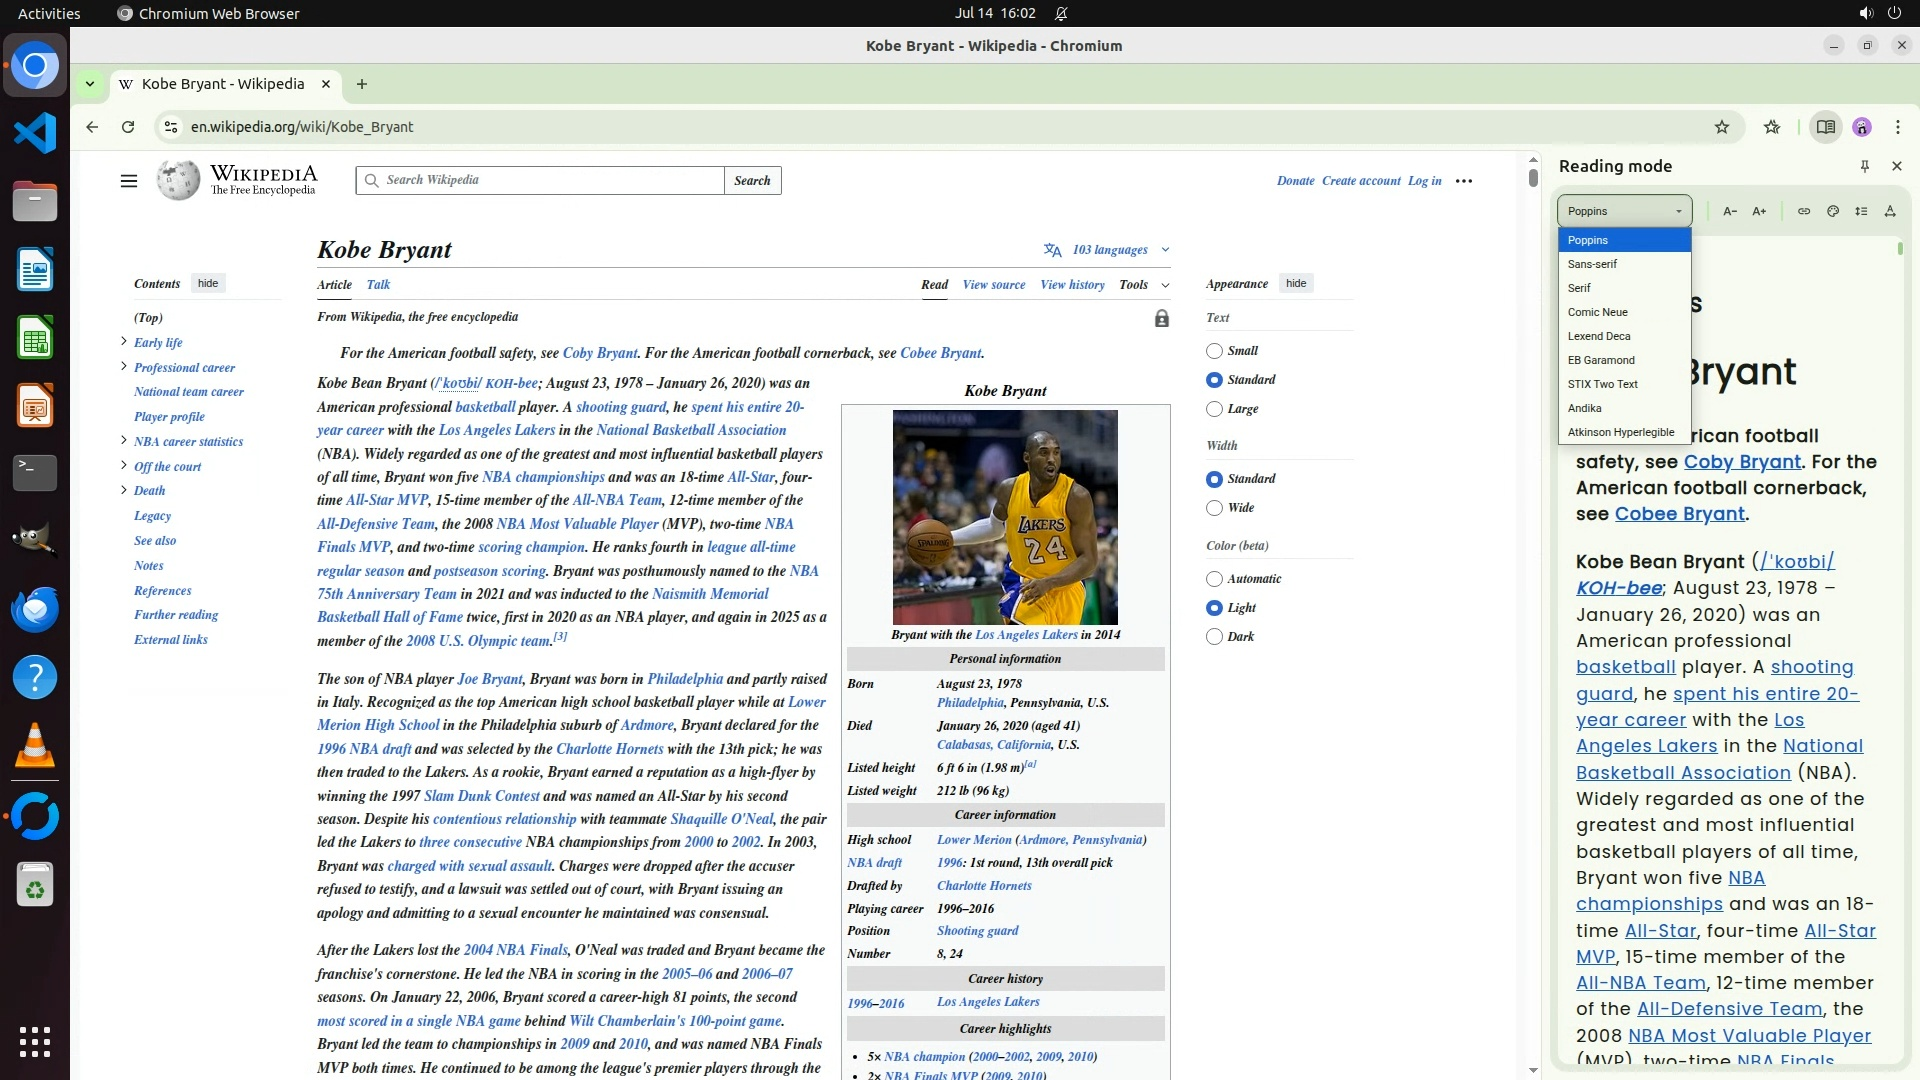1920x1080 pixels.
Task: Pin the Reading mode side panel
Action: (1864, 166)
